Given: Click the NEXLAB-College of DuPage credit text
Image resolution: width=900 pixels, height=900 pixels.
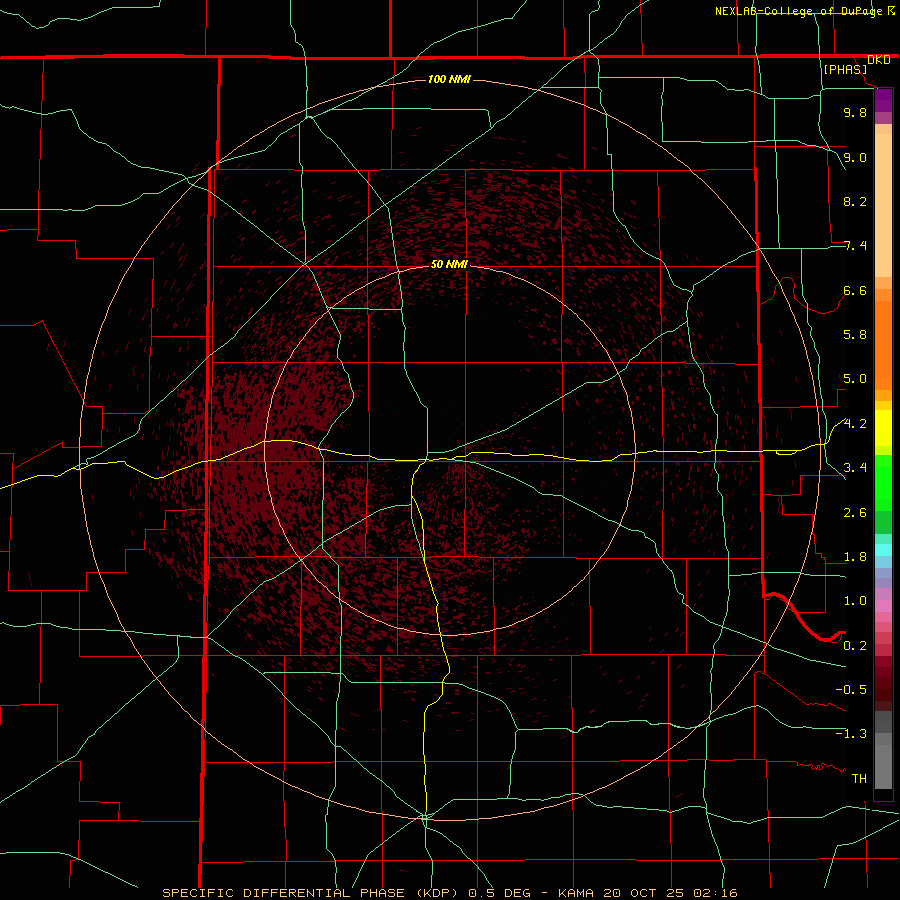Looking at the screenshot, I should coord(799,11).
